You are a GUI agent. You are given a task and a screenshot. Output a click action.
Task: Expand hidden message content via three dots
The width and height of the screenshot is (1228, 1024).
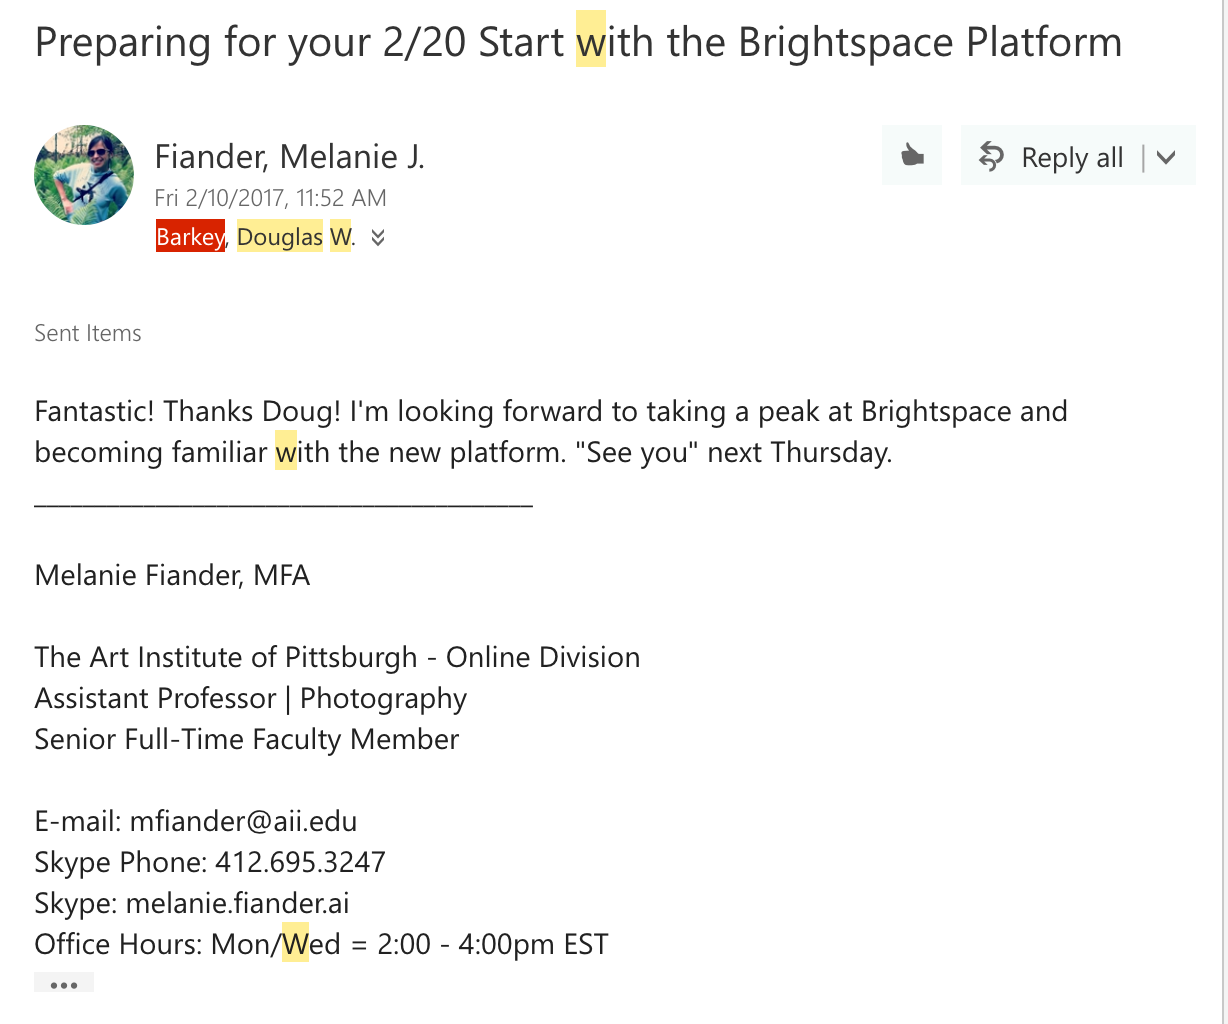click(64, 984)
